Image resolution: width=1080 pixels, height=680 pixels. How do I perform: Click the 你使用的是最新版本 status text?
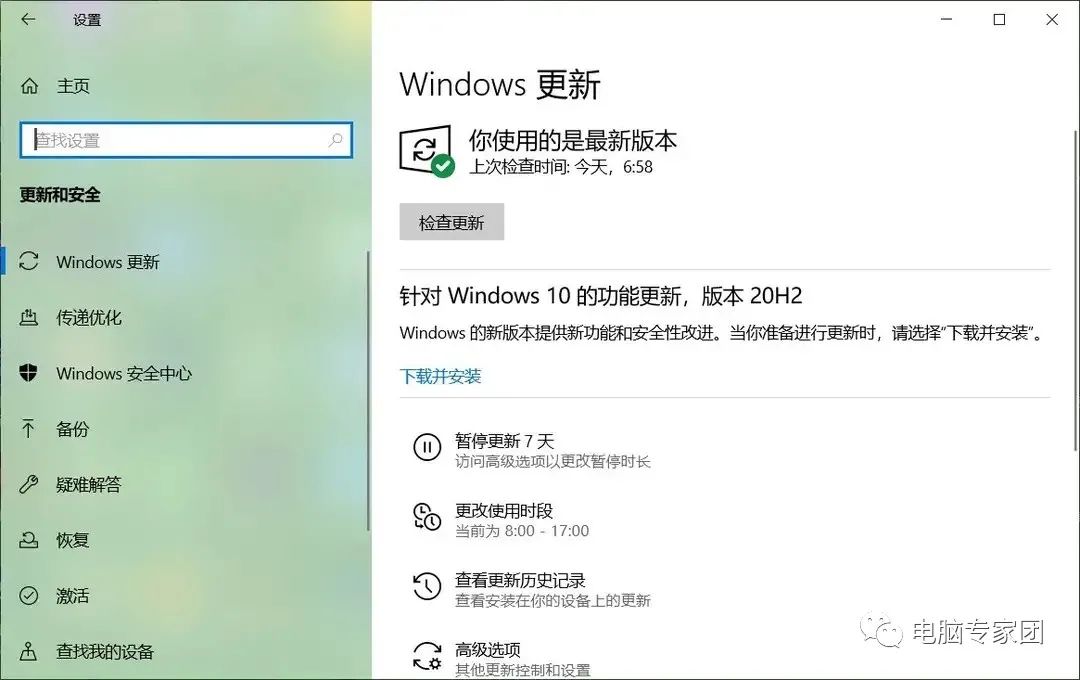pos(573,141)
